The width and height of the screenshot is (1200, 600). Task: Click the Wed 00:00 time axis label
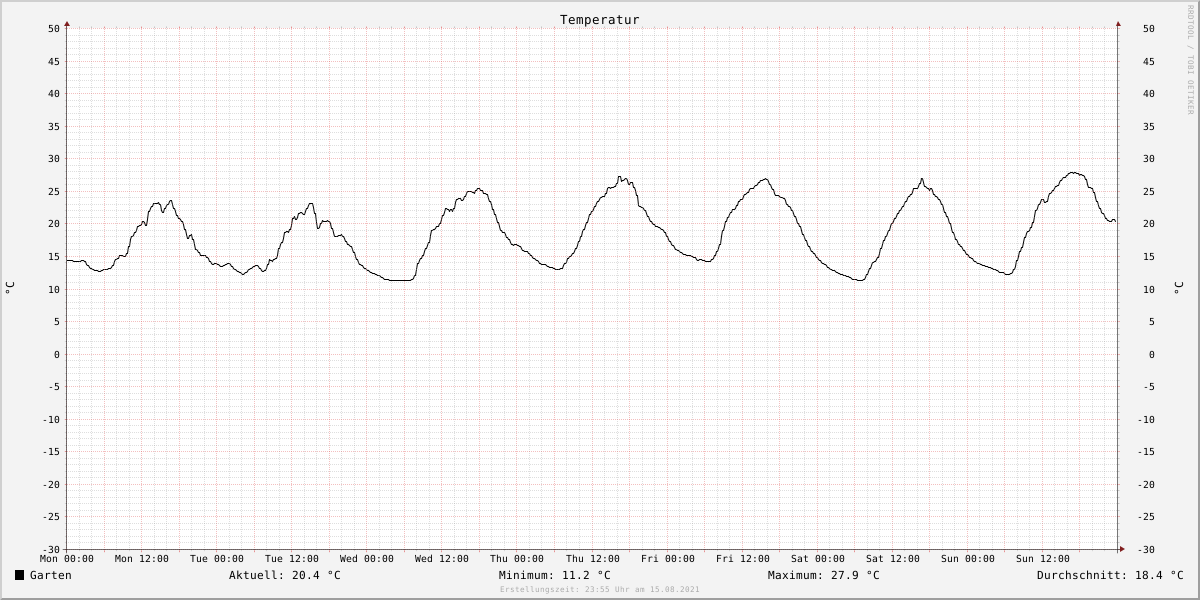367,559
